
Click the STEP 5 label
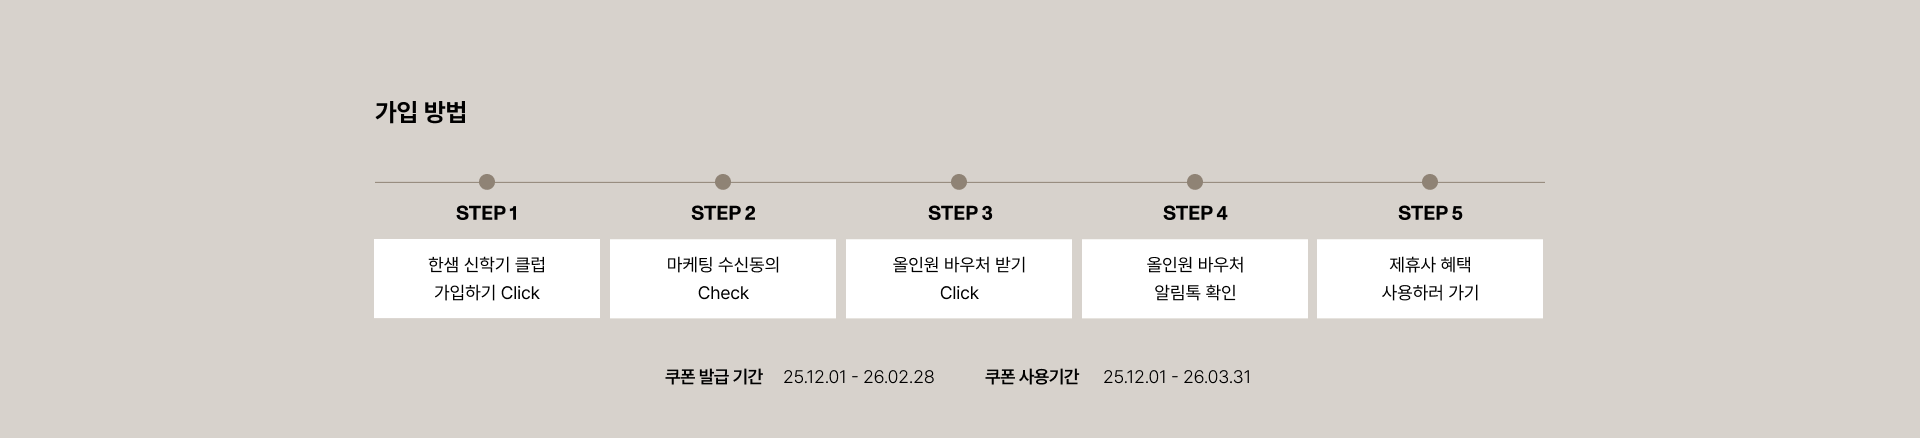click(x=1430, y=213)
